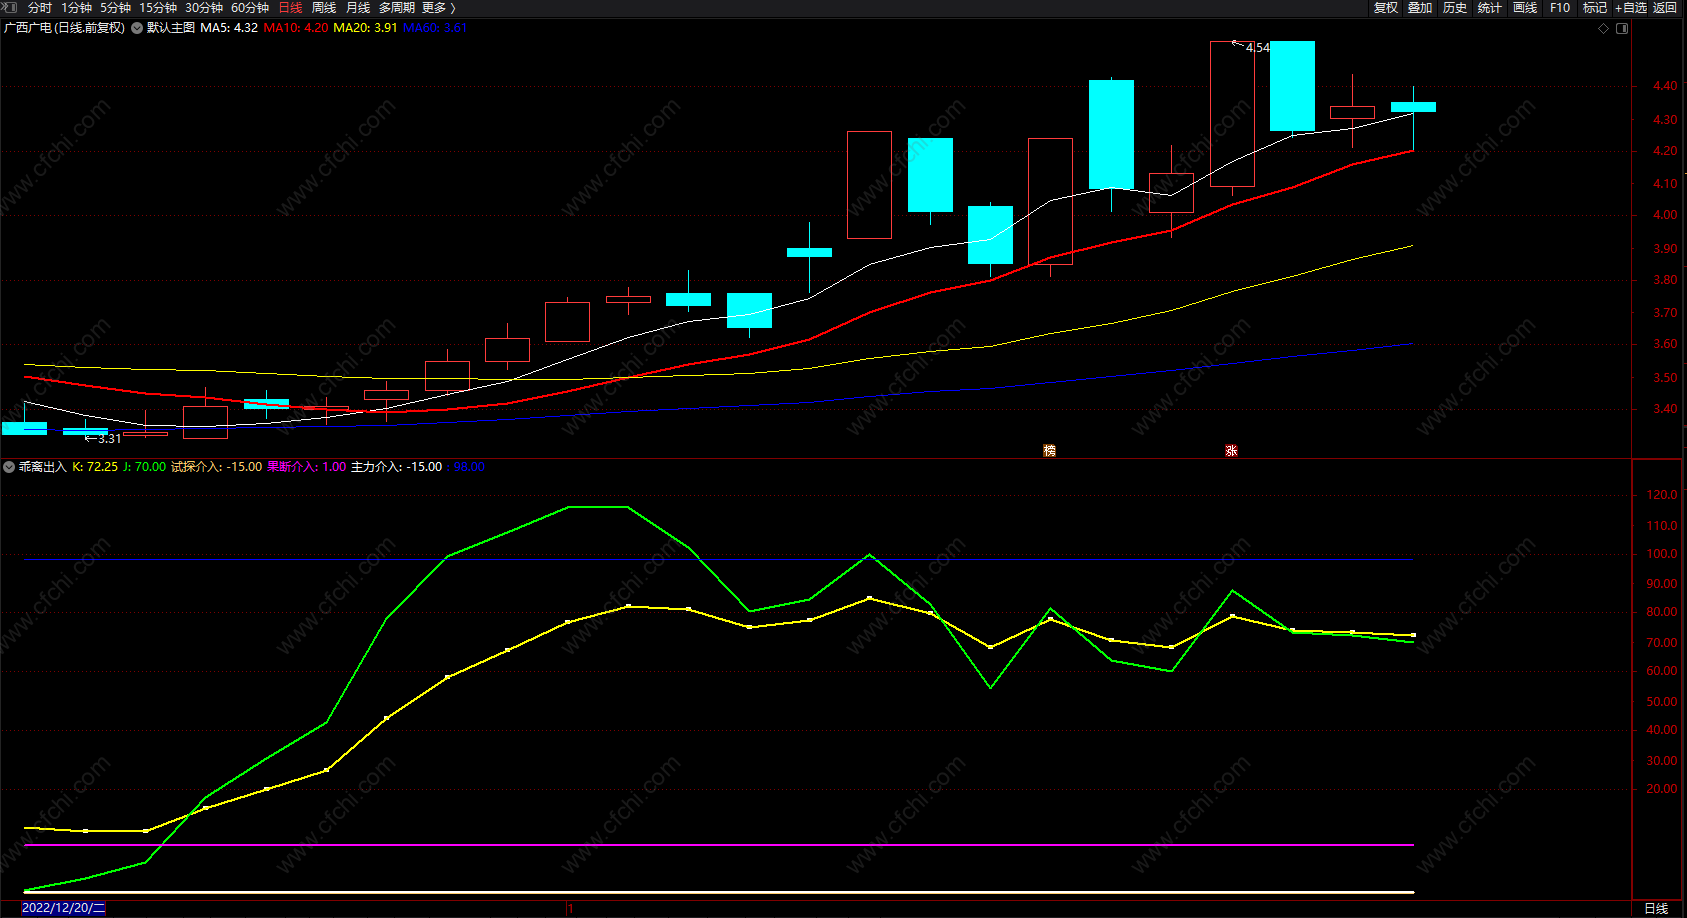The height and width of the screenshot is (918, 1687).
Task: Click the 返回 back button
Action: tap(1665, 8)
